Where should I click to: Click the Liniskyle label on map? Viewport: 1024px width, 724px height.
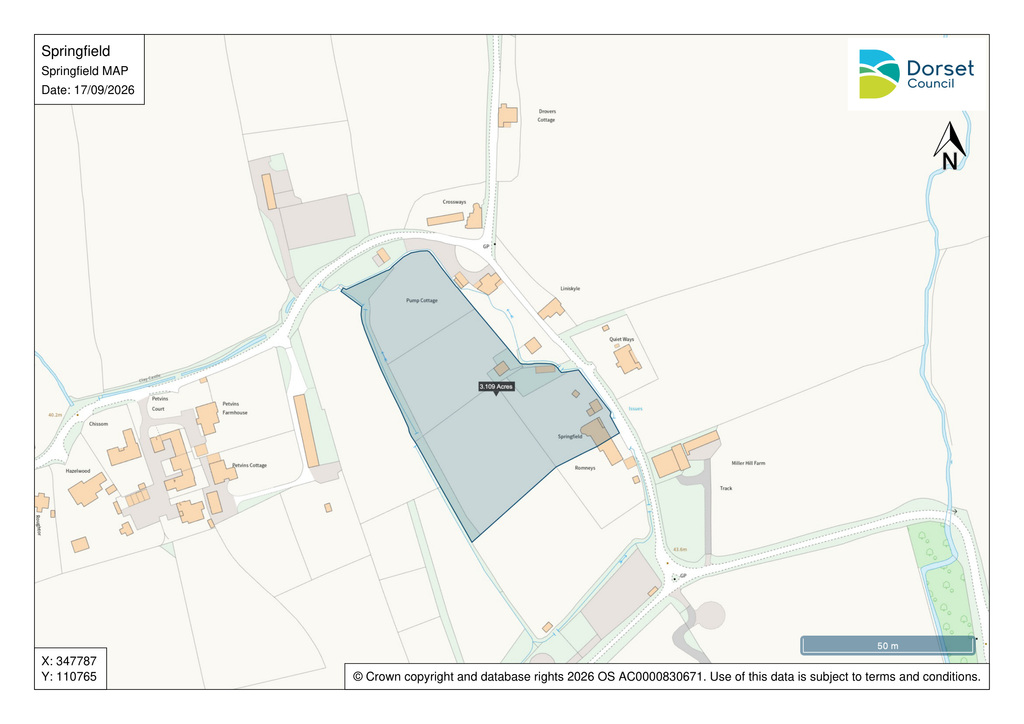tap(570, 289)
